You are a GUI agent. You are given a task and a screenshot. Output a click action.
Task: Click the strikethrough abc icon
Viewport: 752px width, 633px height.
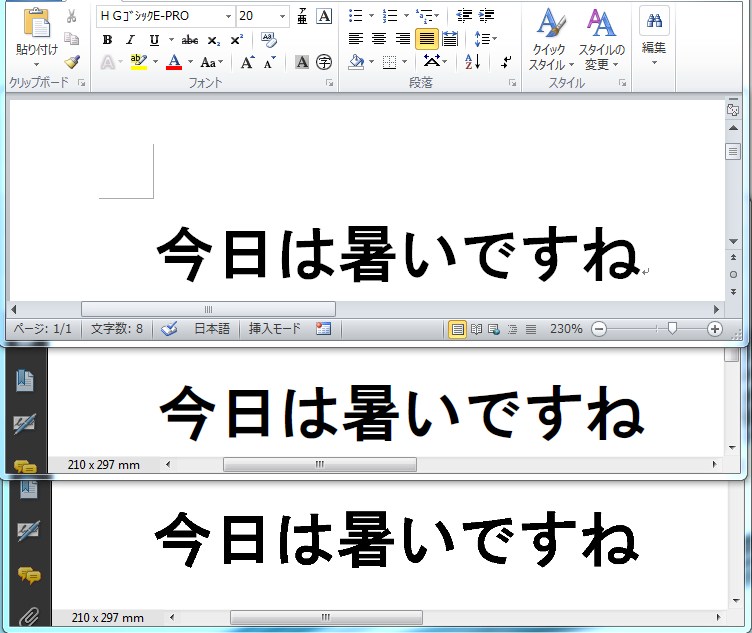[x=189, y=40]
